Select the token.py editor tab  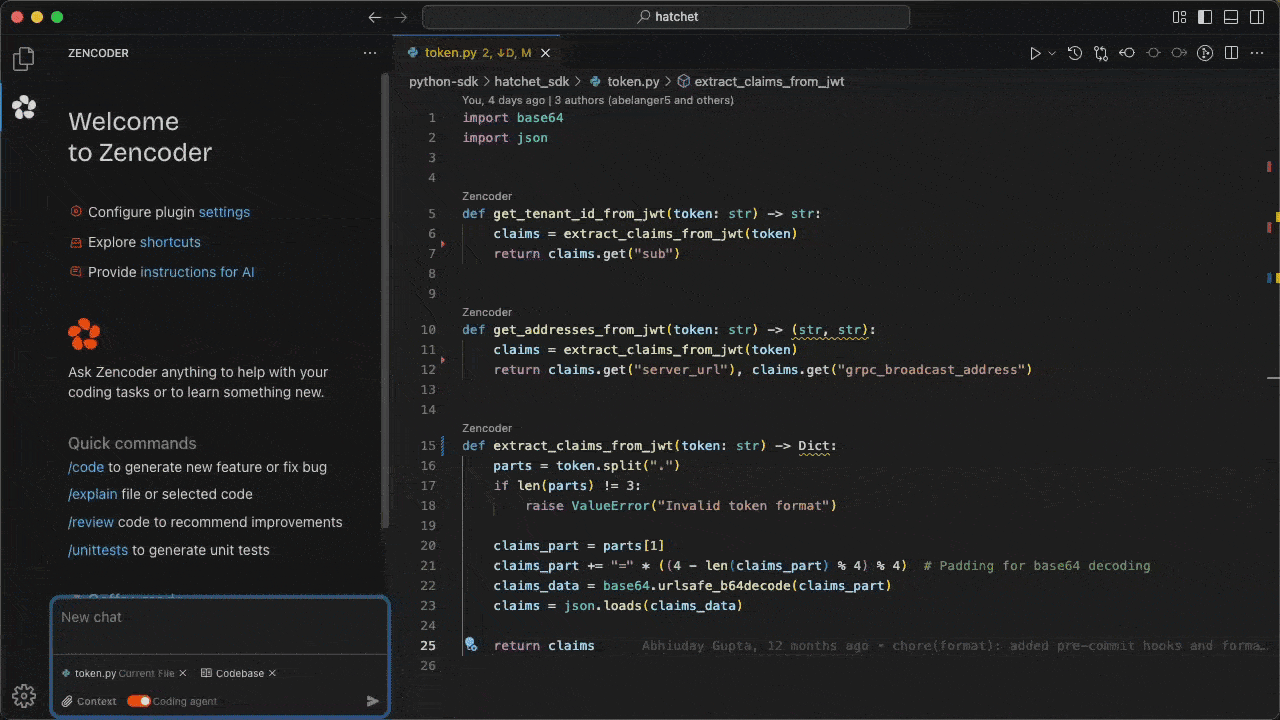coord(477,53)
